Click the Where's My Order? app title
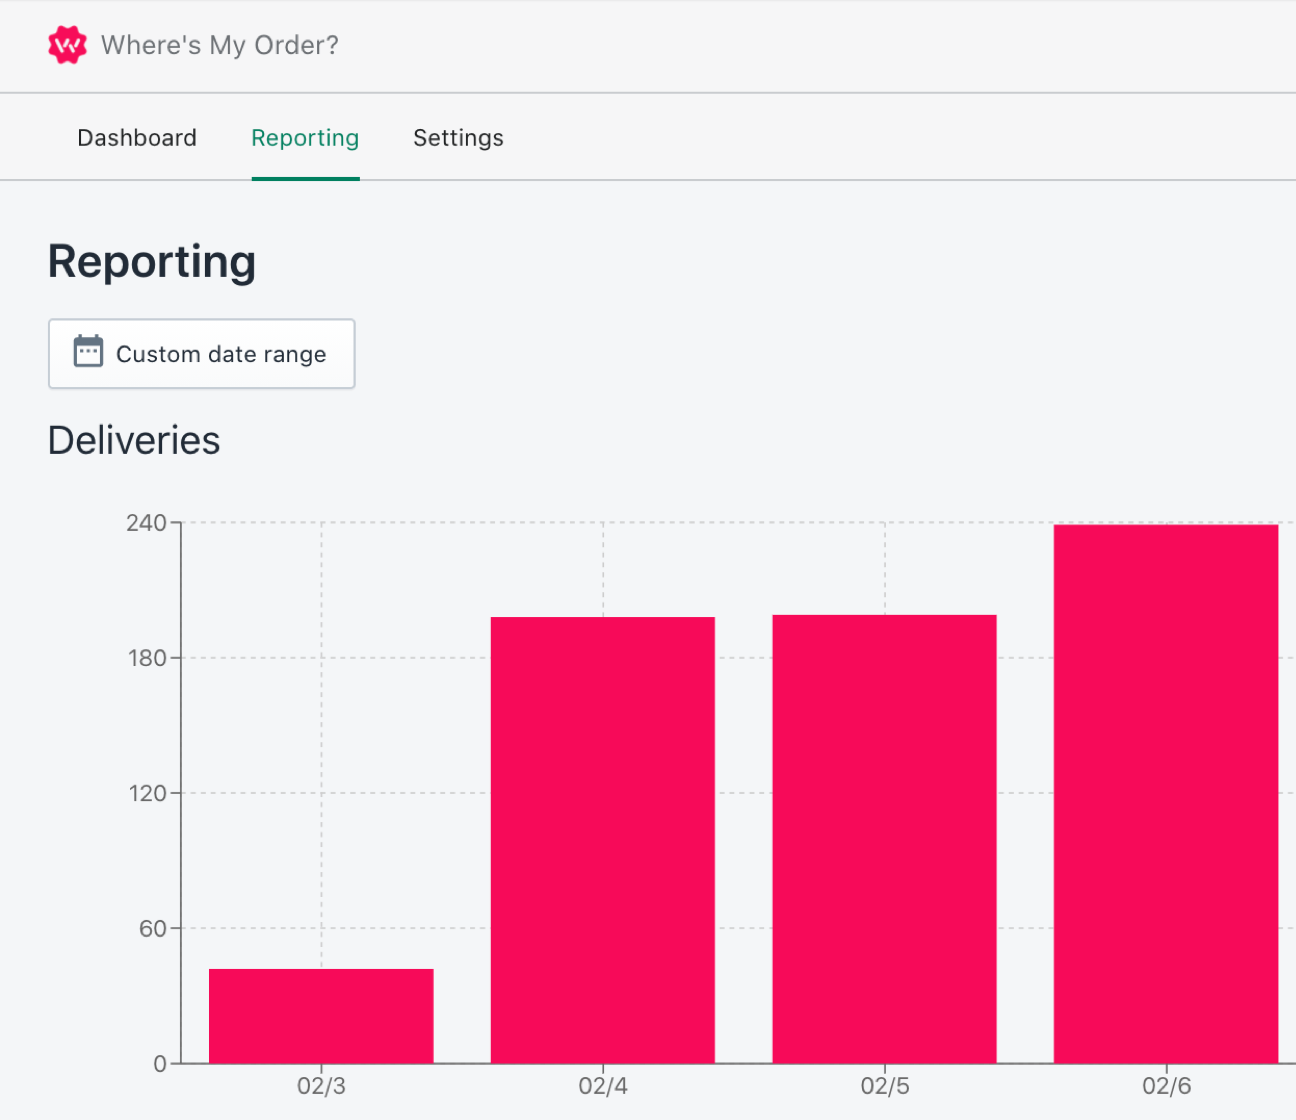The image size is (1296, 1120). point(220,45)
